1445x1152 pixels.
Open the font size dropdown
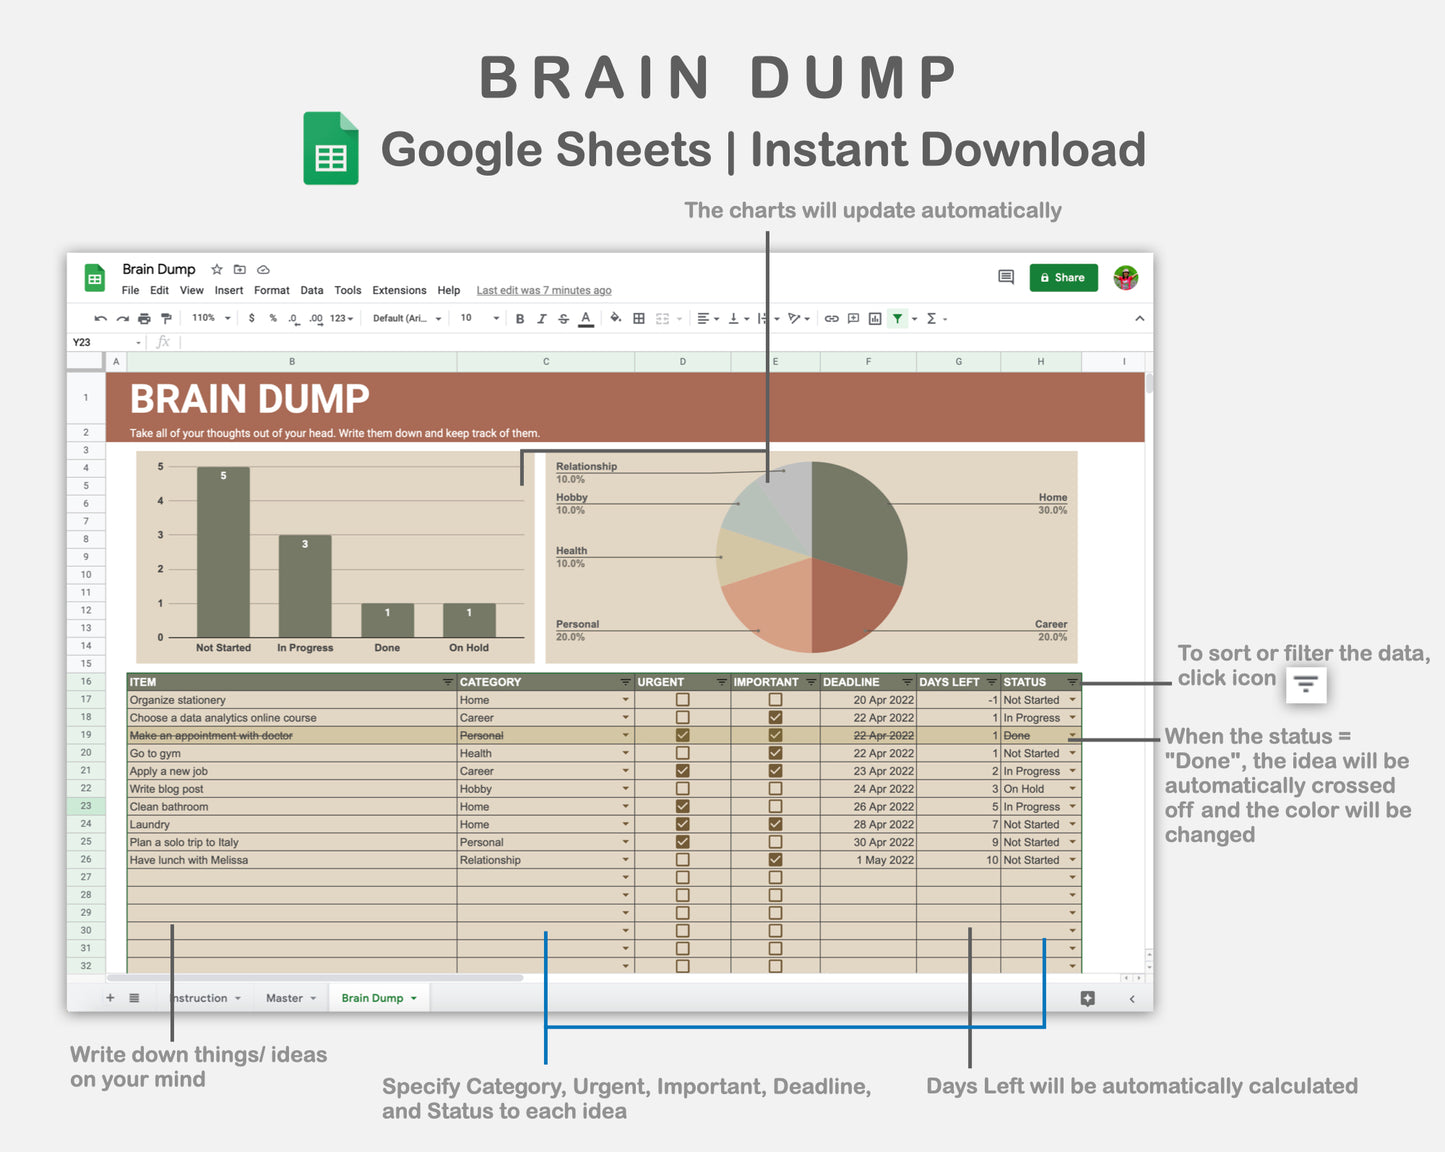tap(477, 318)
